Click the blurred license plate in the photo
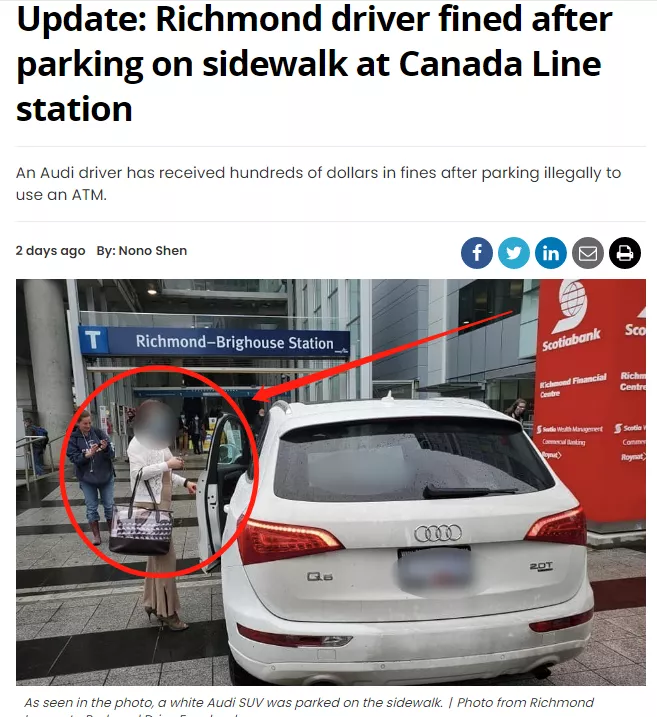 434,568
